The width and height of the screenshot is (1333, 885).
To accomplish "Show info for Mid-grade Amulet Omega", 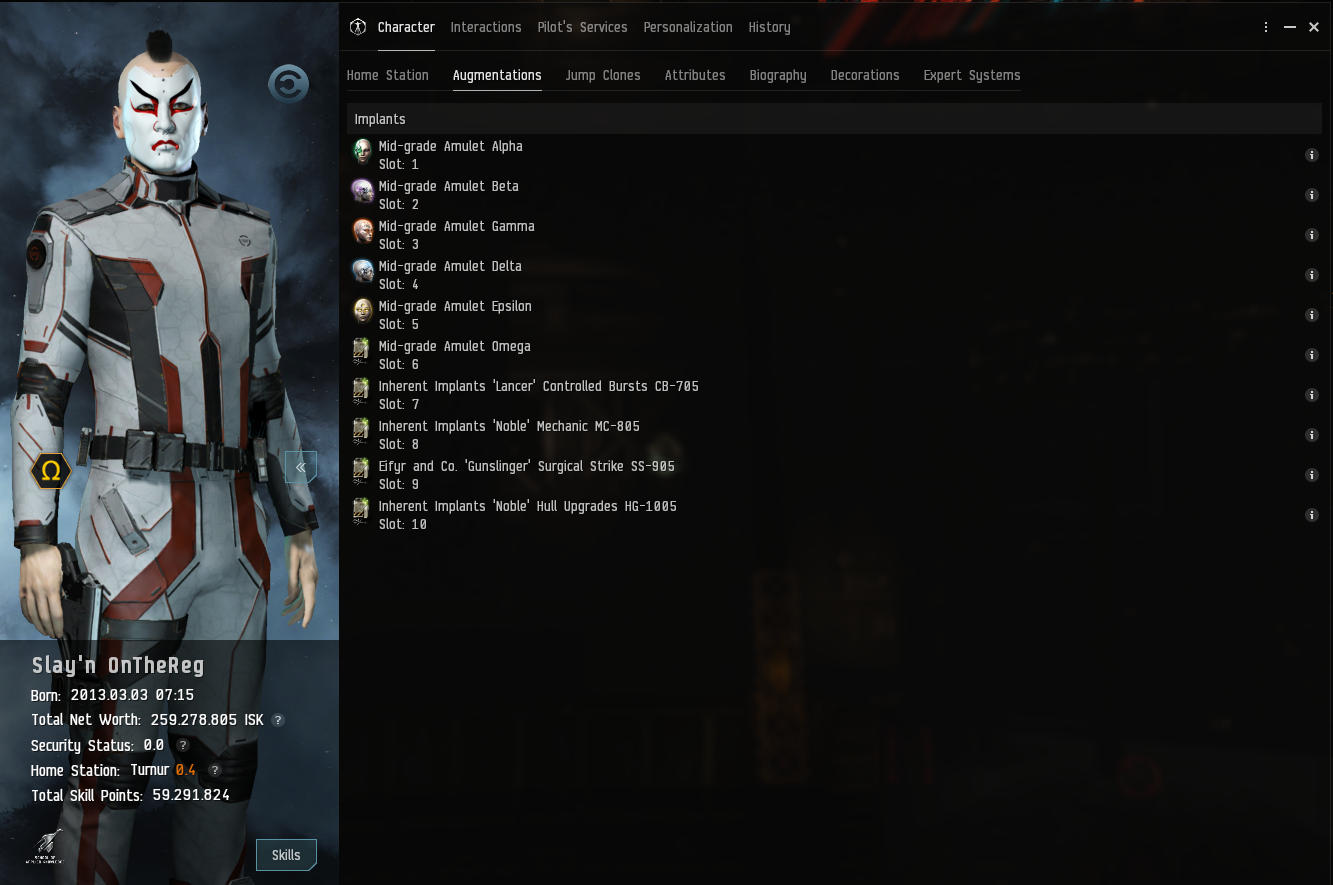I will (1312, 355).
